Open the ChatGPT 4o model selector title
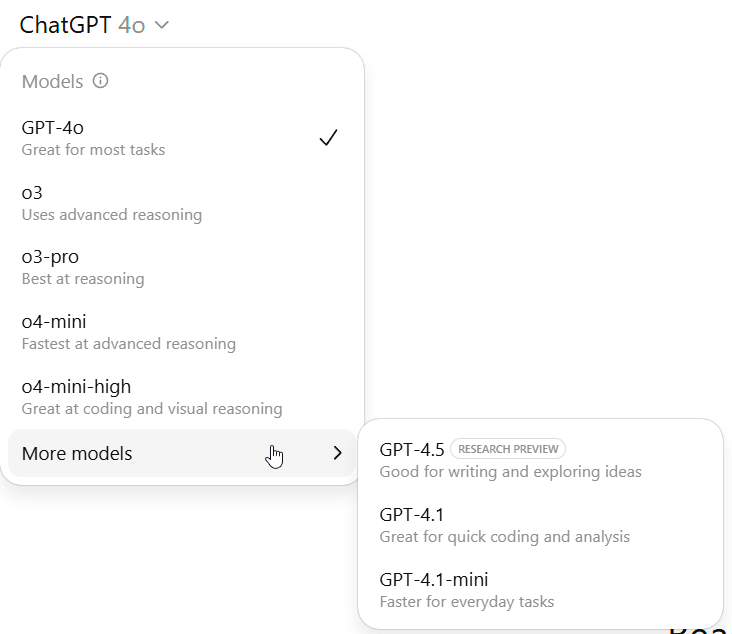 [x=82, y=25]
